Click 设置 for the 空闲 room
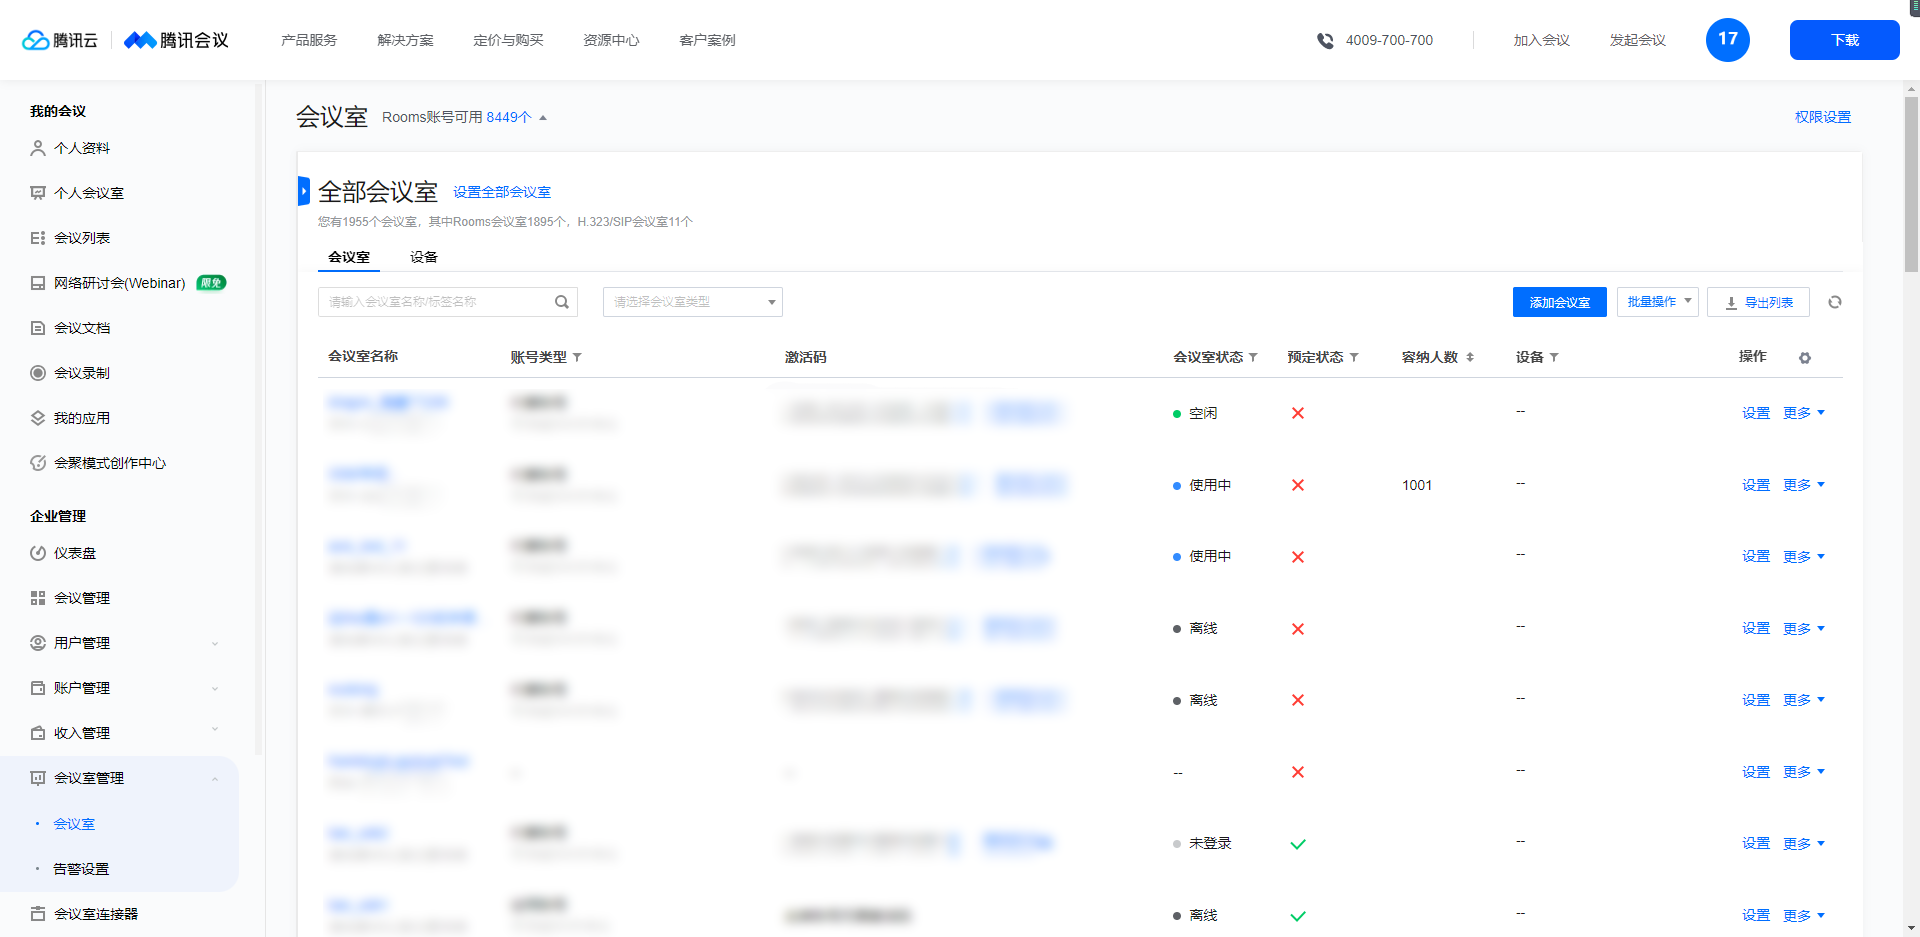 (1756, 413)
